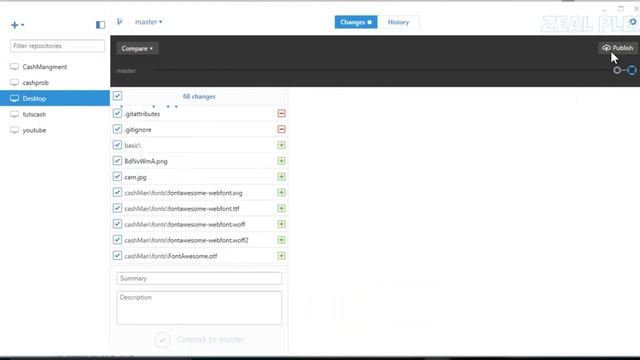Uncheck the fontawesome-webfont.woff checkbox
Image resolution: width=640 pixels, height=360 pixels.
118,224
